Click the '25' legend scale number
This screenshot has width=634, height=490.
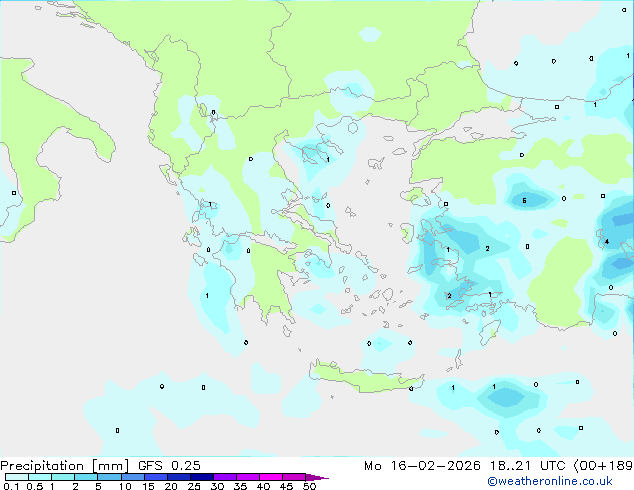194,486
